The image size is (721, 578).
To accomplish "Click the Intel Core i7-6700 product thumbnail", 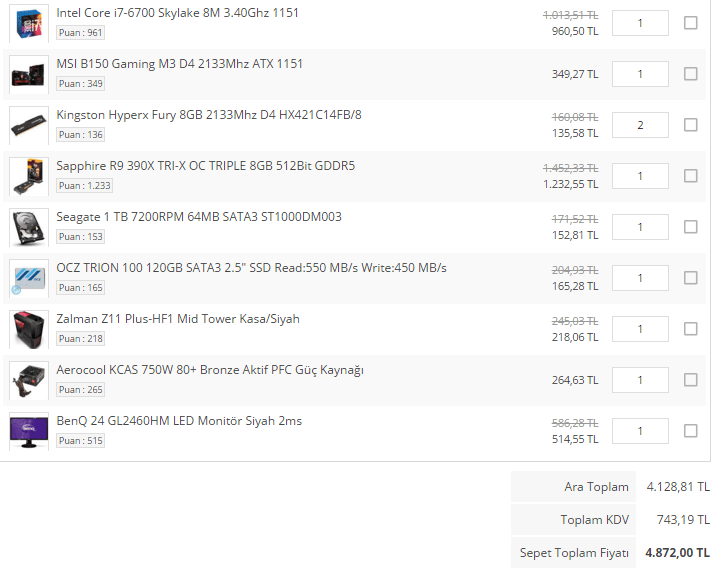I will [x=28, y=23].
